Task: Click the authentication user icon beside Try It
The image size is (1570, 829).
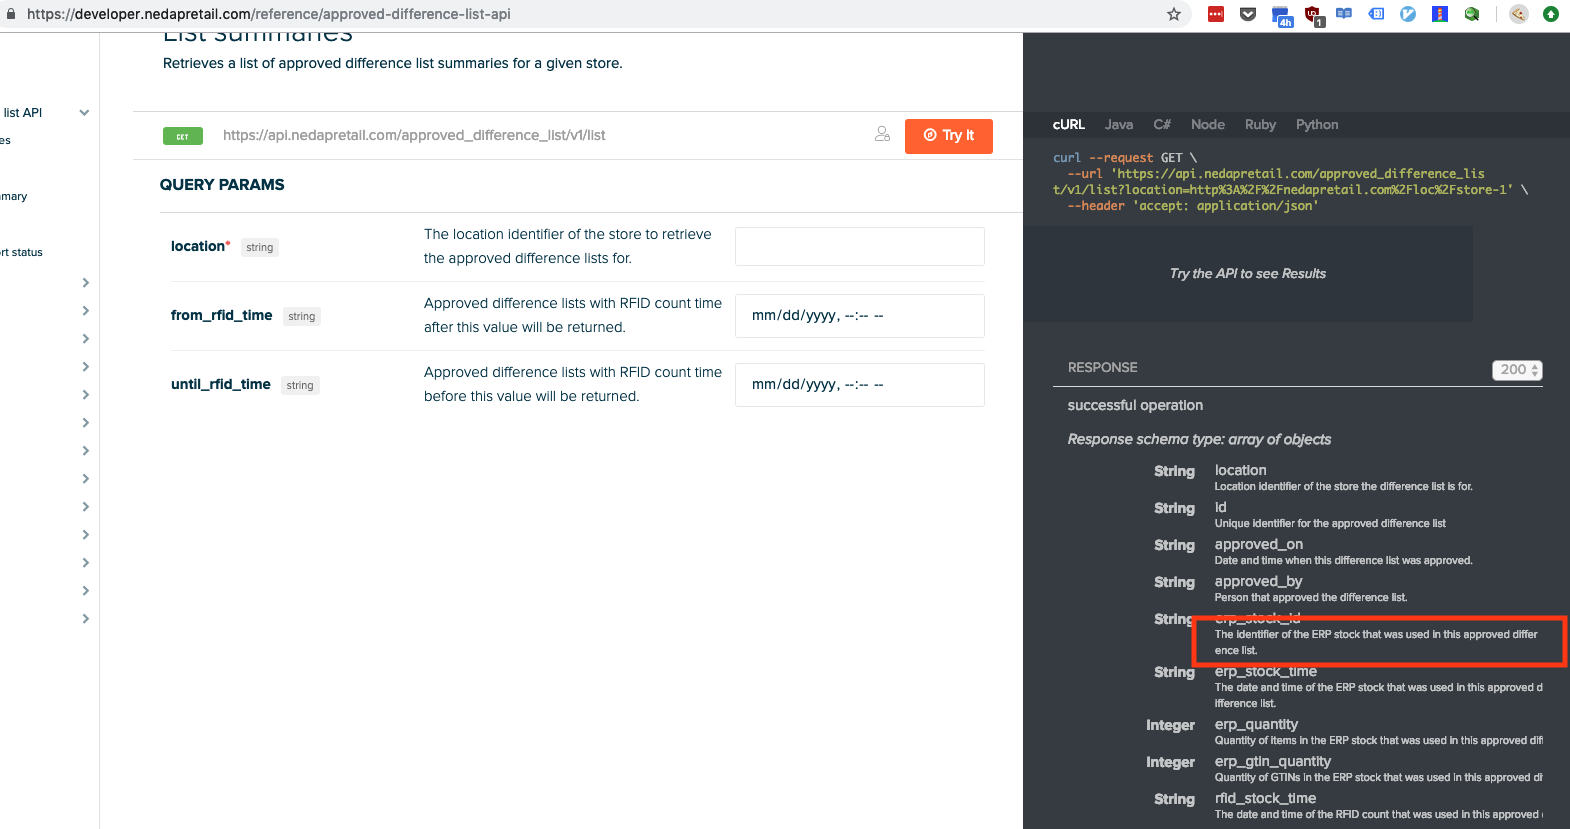Action: [x=882, y=134]
